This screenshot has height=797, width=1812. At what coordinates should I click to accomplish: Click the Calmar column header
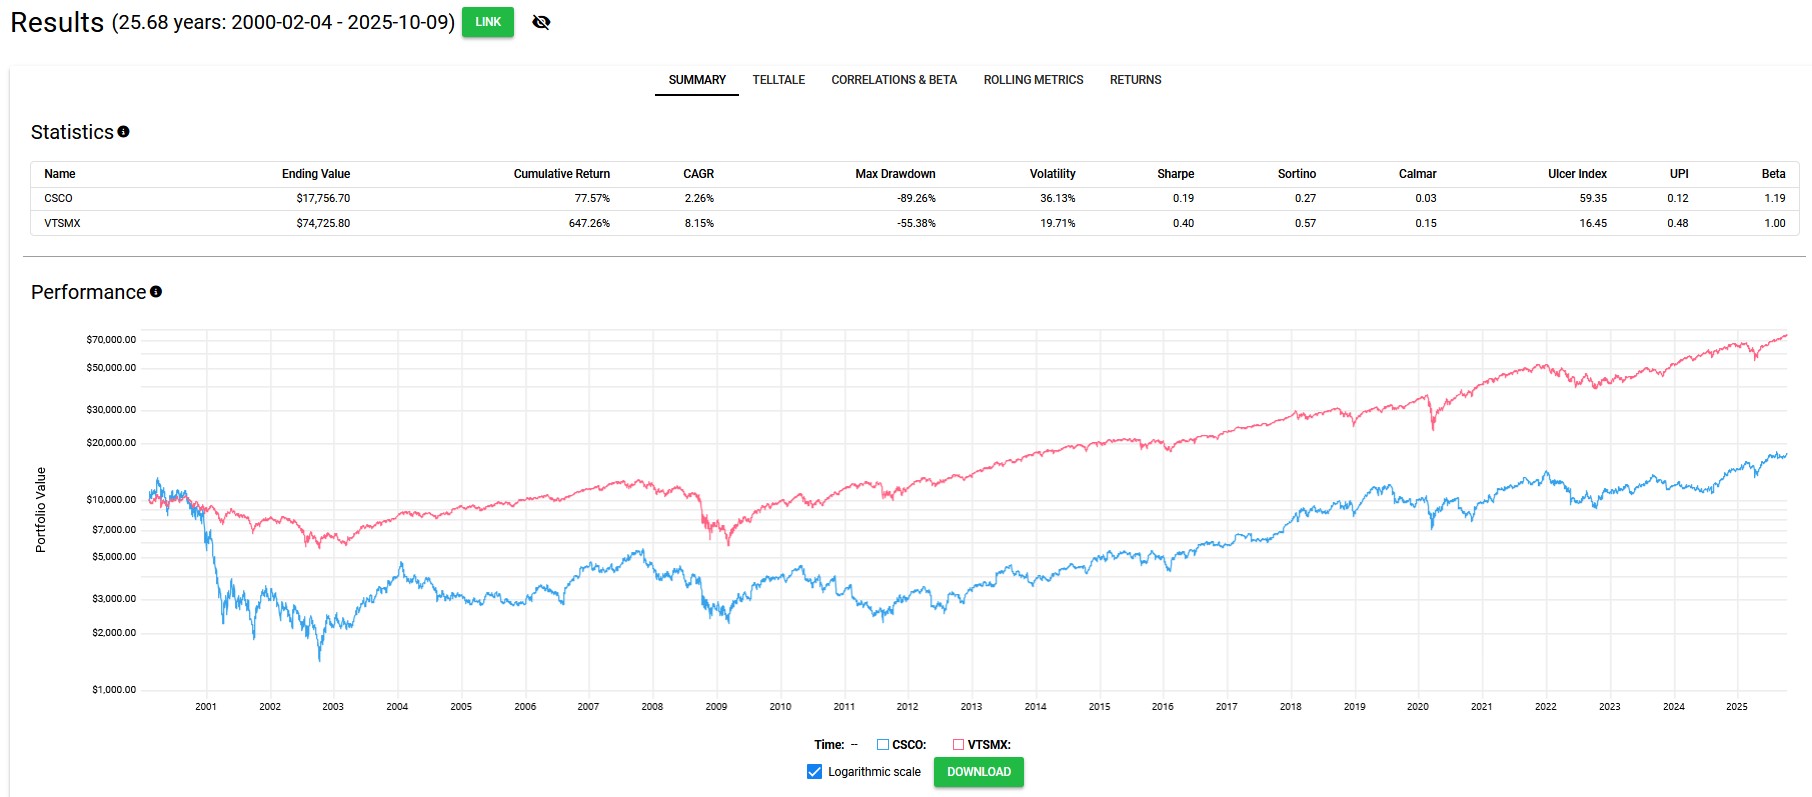click(x=1418, y=174)
